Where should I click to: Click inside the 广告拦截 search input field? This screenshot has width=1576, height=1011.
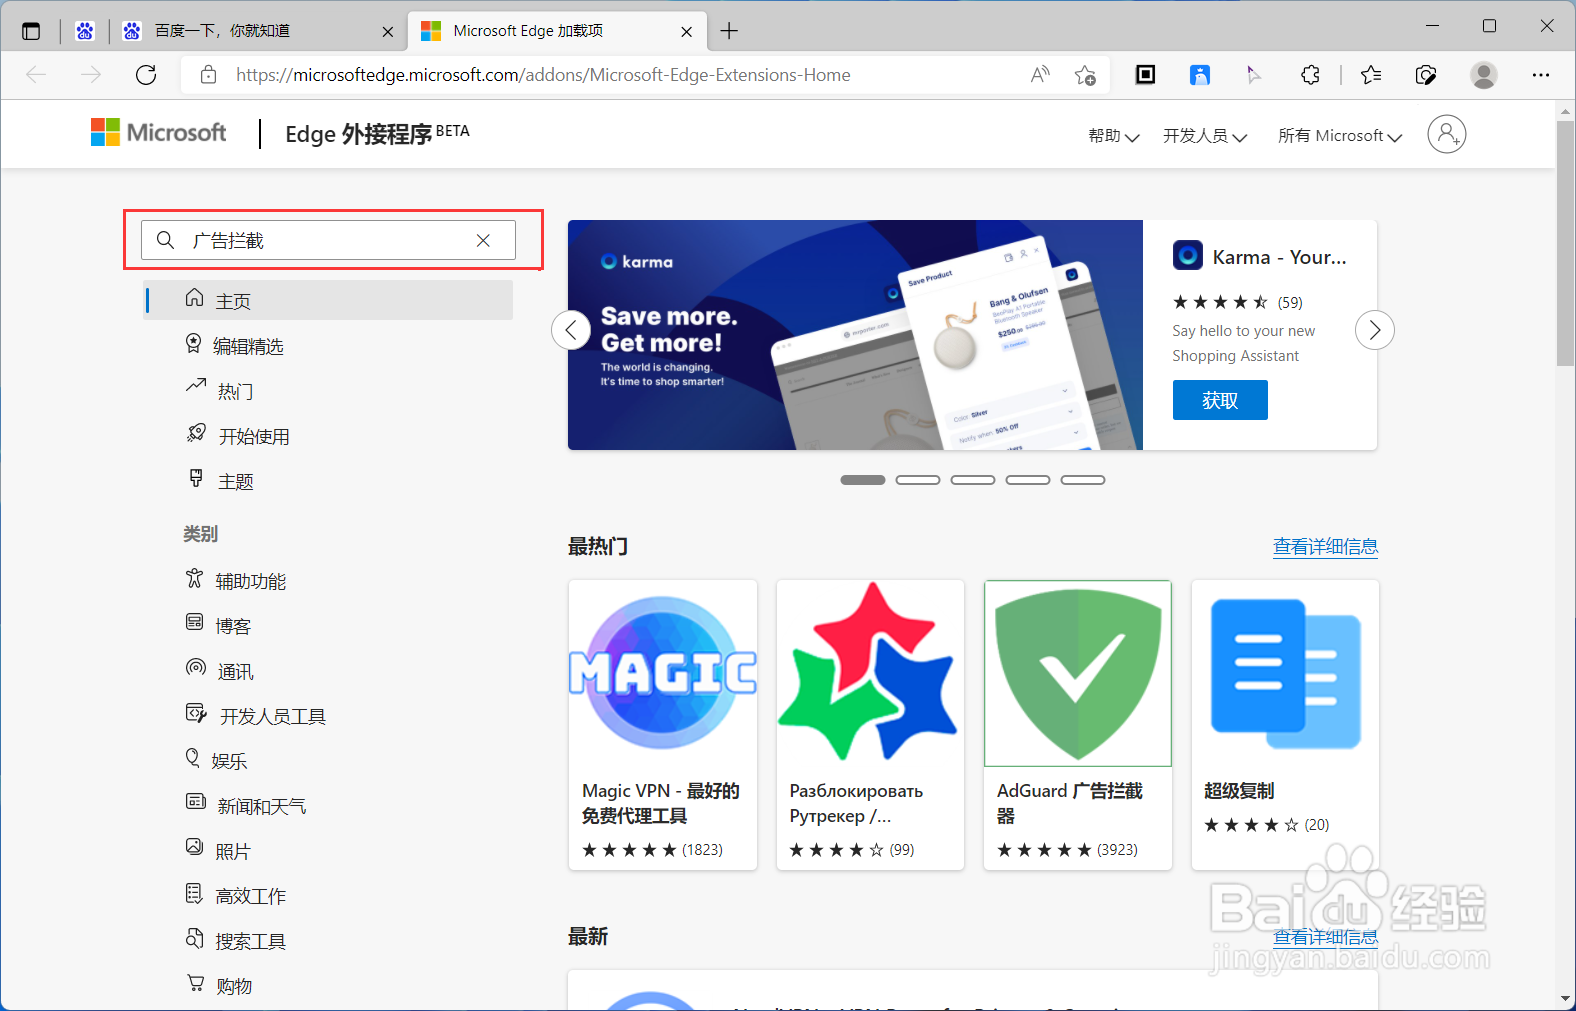pos(328,240)
